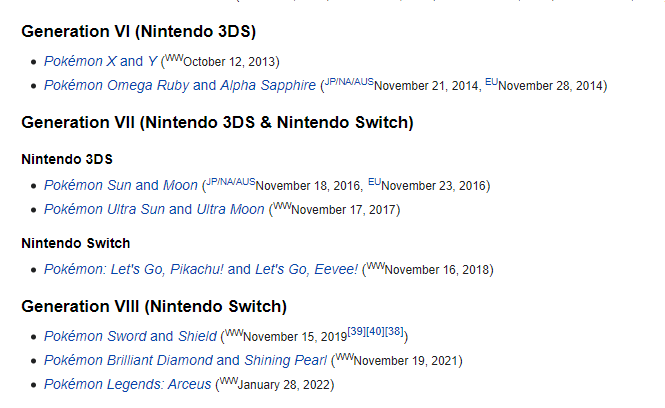Open Pokémon Omega Ruby link

[x=117, y=85]
